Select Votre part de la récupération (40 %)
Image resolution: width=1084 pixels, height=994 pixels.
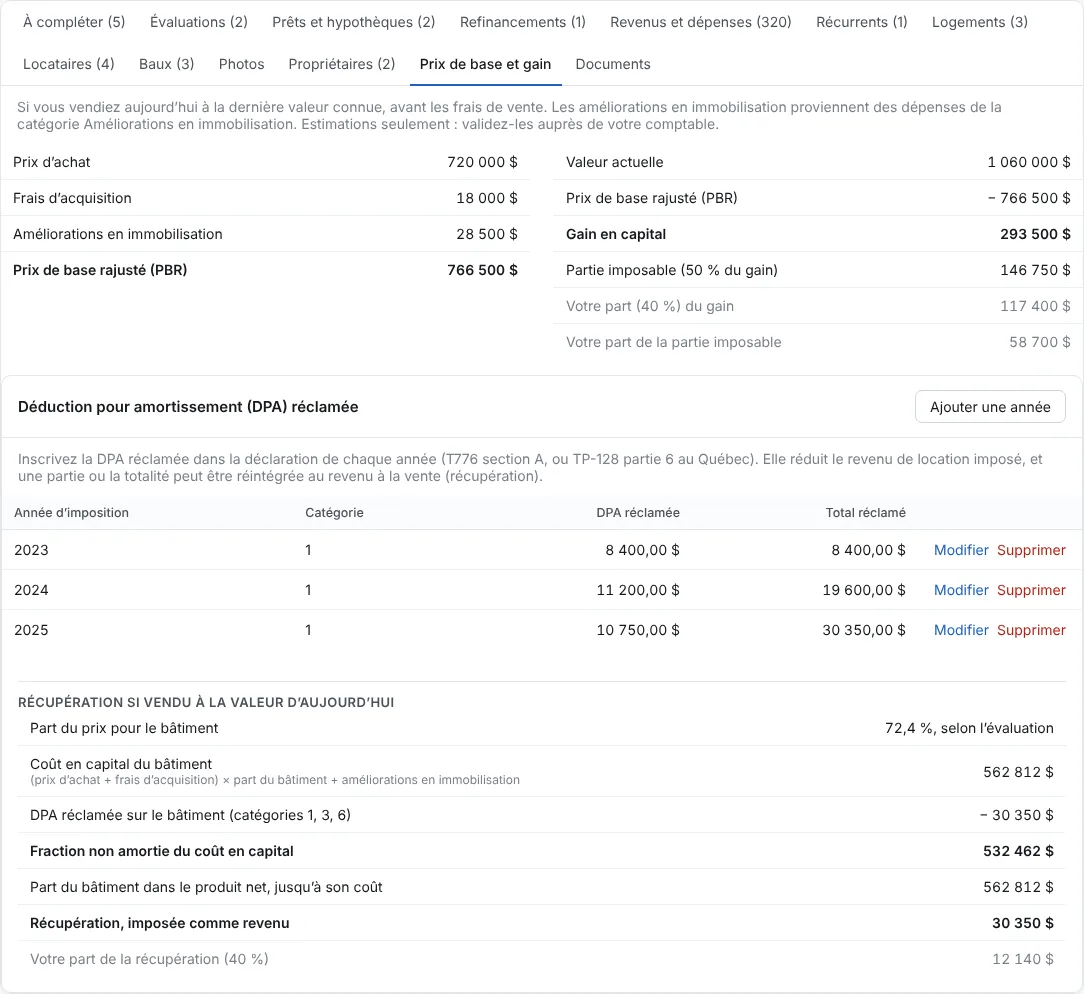149,959
